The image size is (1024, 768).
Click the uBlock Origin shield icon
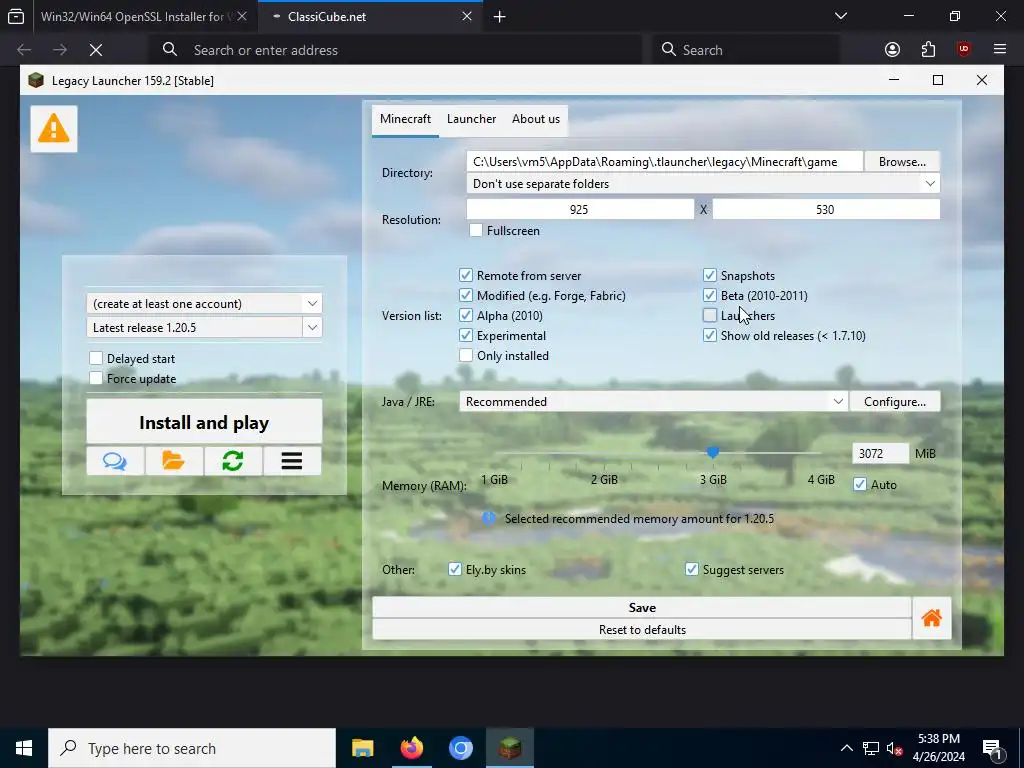tap(964, 50)
